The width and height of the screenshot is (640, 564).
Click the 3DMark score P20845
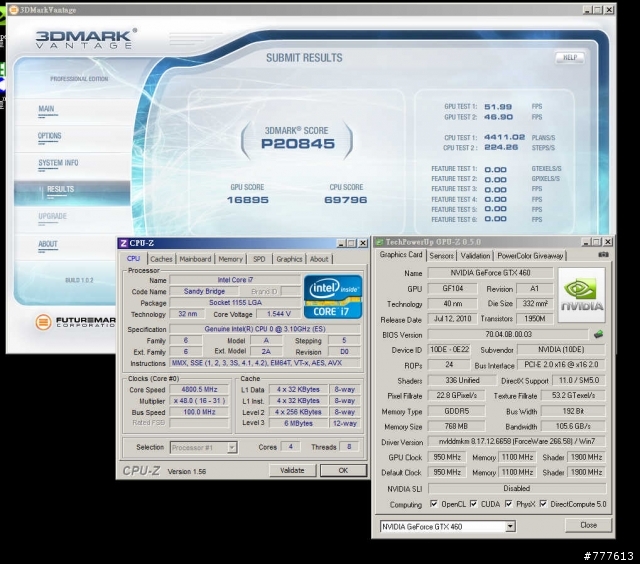pyautogui.click(x=298, y=144)
